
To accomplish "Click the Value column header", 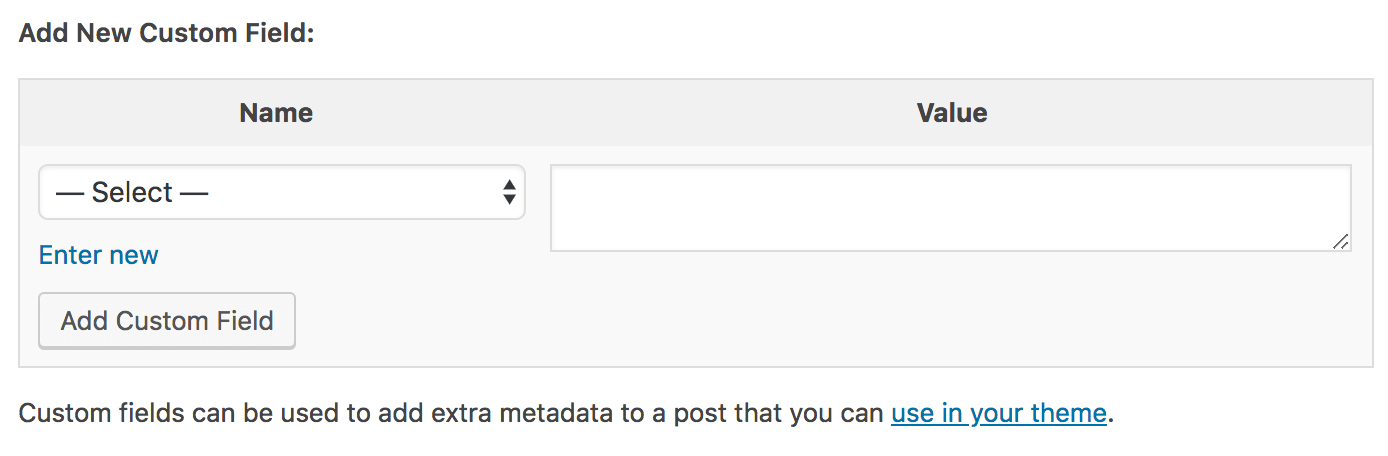I will tap(951, 113).
